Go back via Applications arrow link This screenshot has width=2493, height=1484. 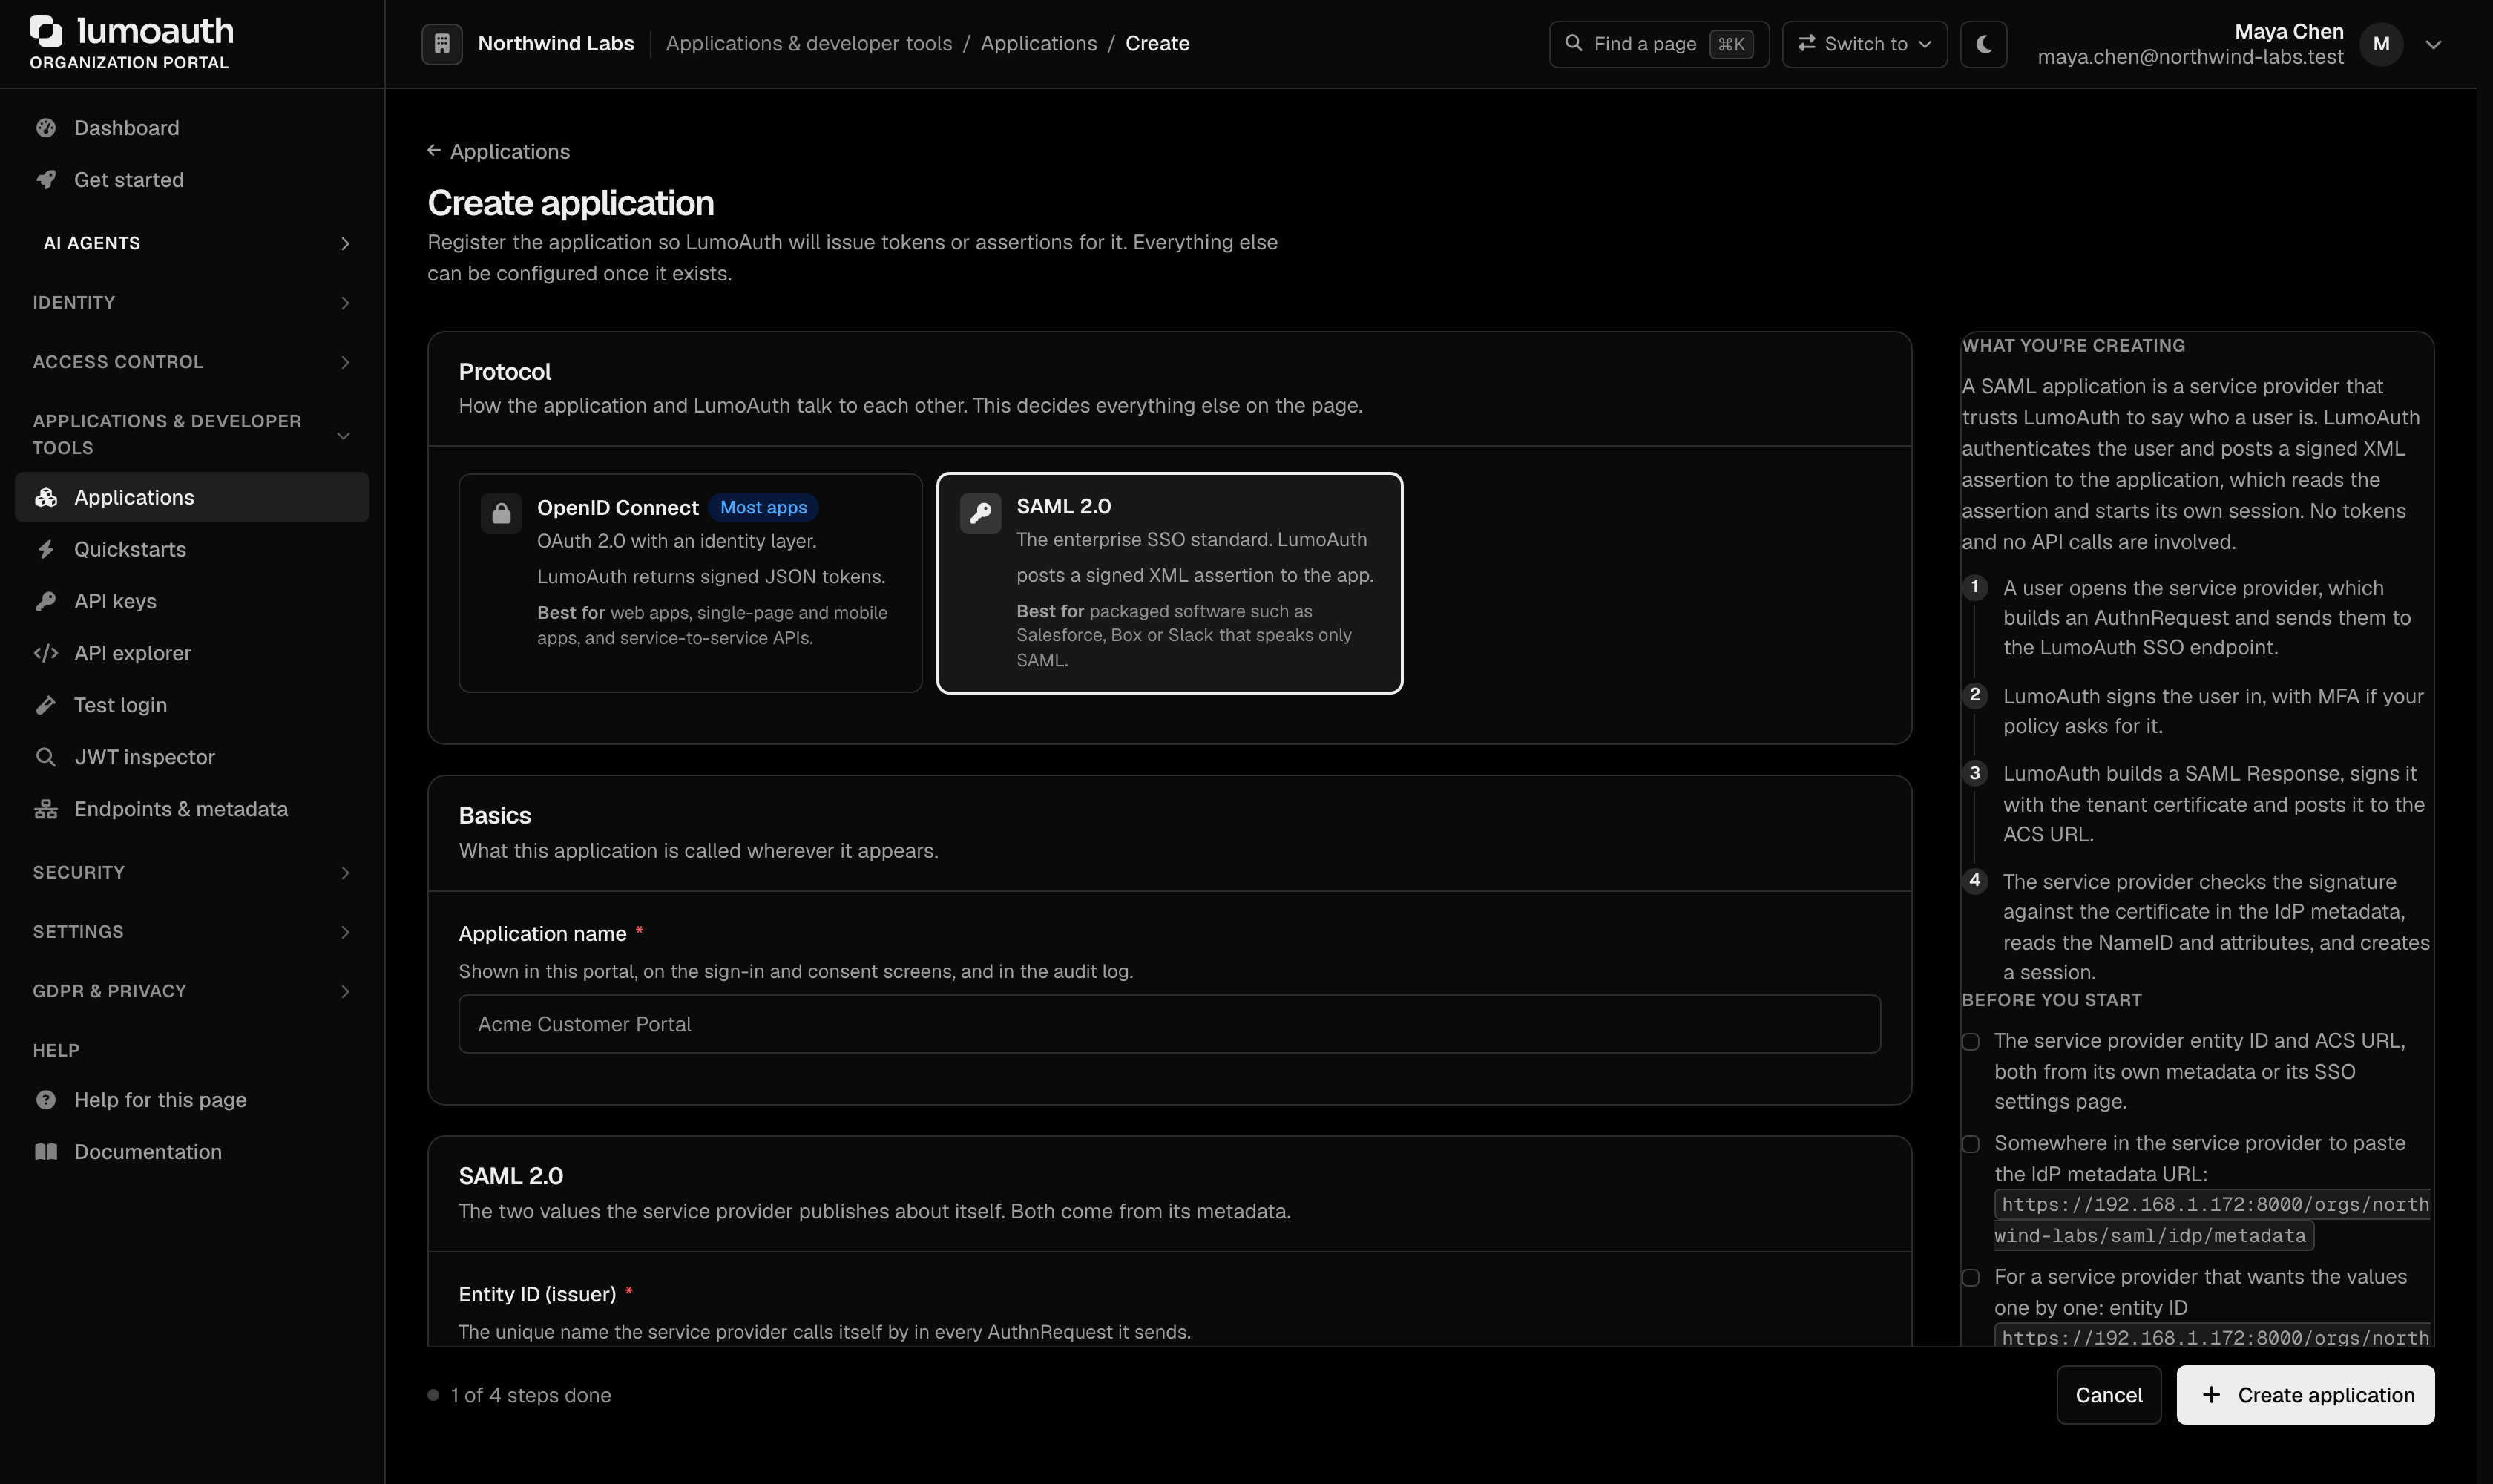click(499, 151)
